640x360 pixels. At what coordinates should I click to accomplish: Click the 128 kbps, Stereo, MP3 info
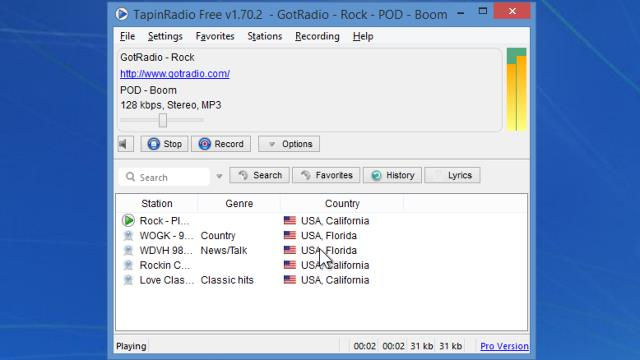click(171, 105)
